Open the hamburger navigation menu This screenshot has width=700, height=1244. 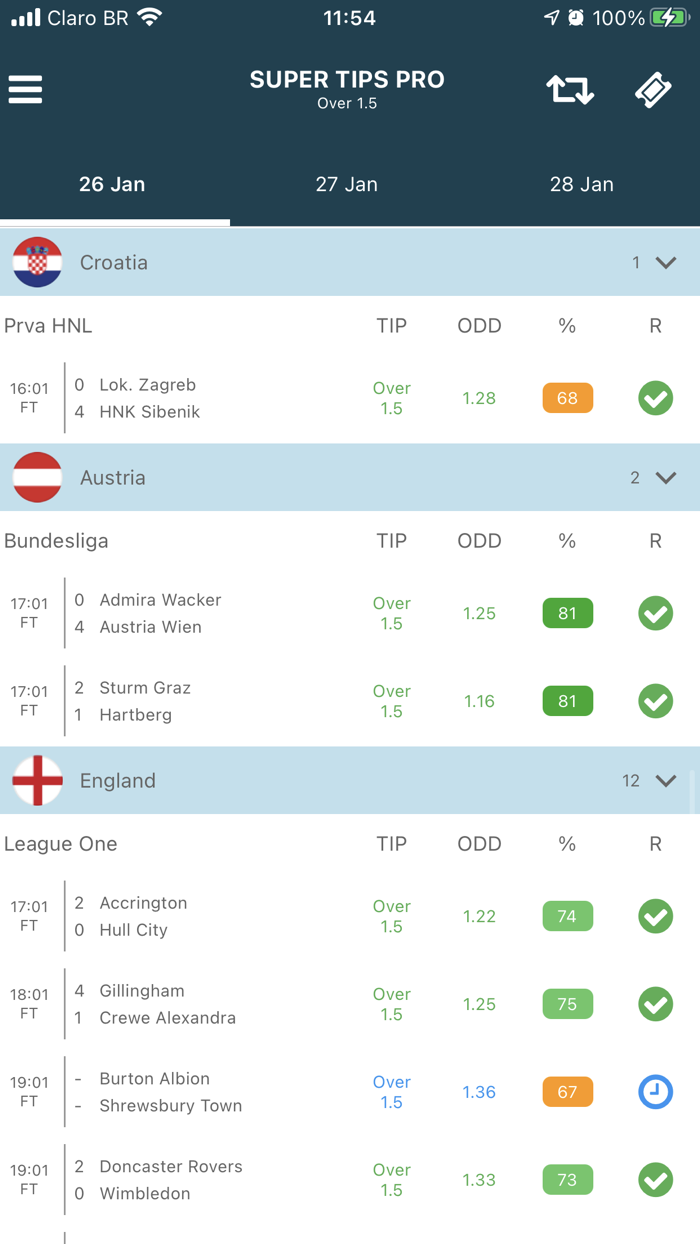point(25,89)
